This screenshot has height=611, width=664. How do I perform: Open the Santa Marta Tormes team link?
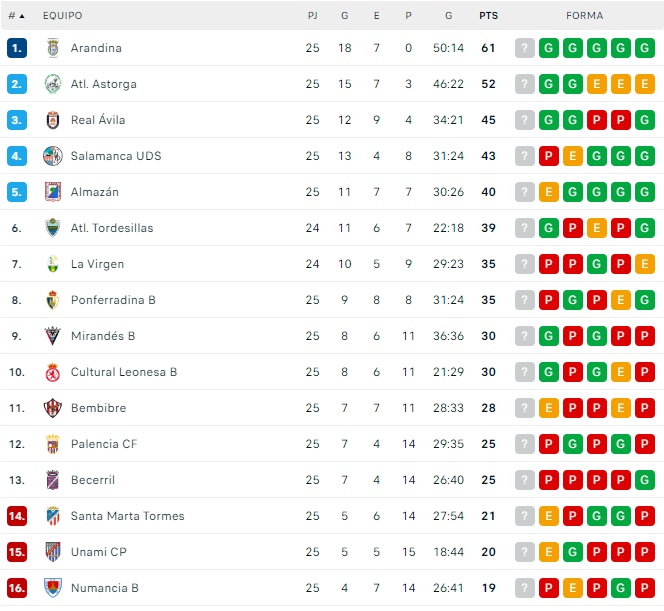(x=127, y=516)
